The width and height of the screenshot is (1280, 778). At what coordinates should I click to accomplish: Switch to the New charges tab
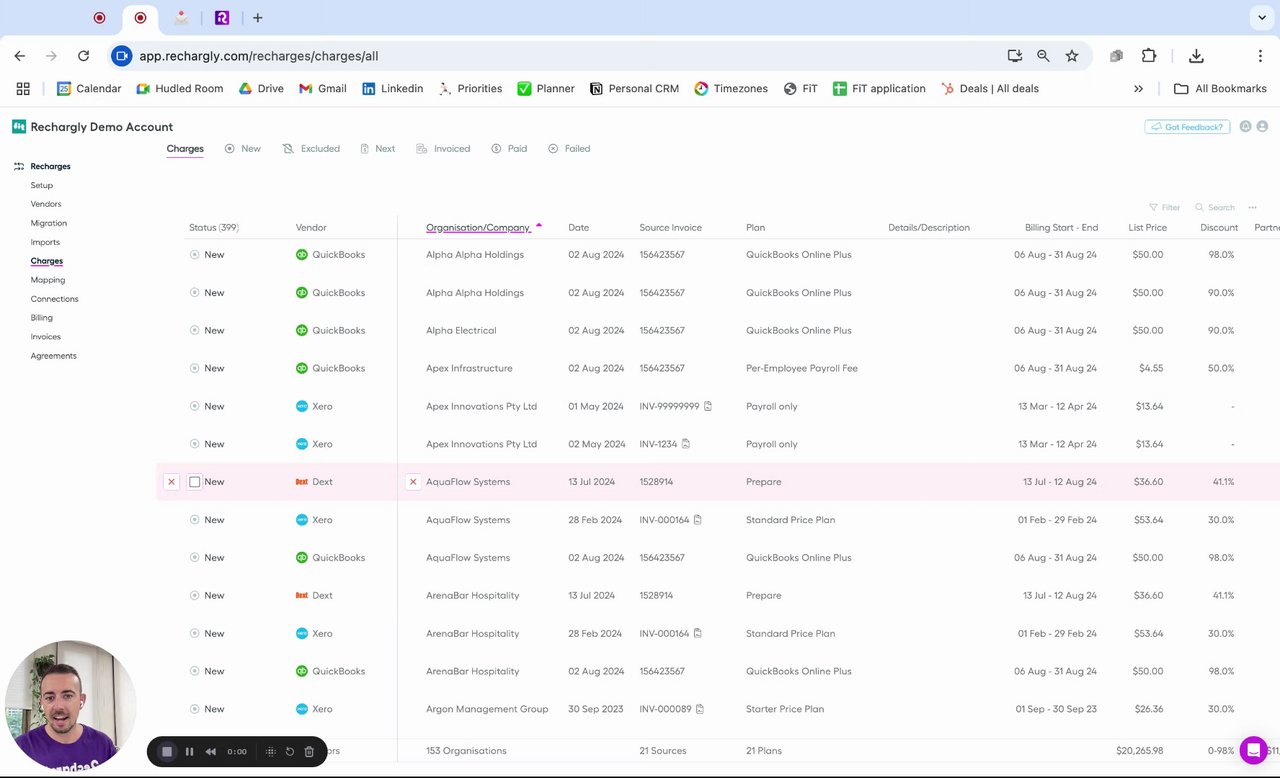click(x=243, y=149)
